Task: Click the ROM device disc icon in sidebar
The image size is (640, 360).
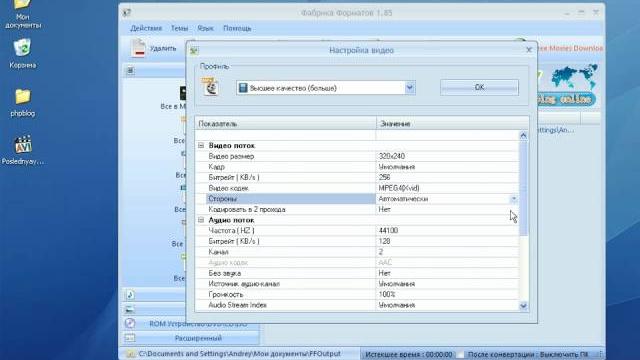Action: (130, 323)
